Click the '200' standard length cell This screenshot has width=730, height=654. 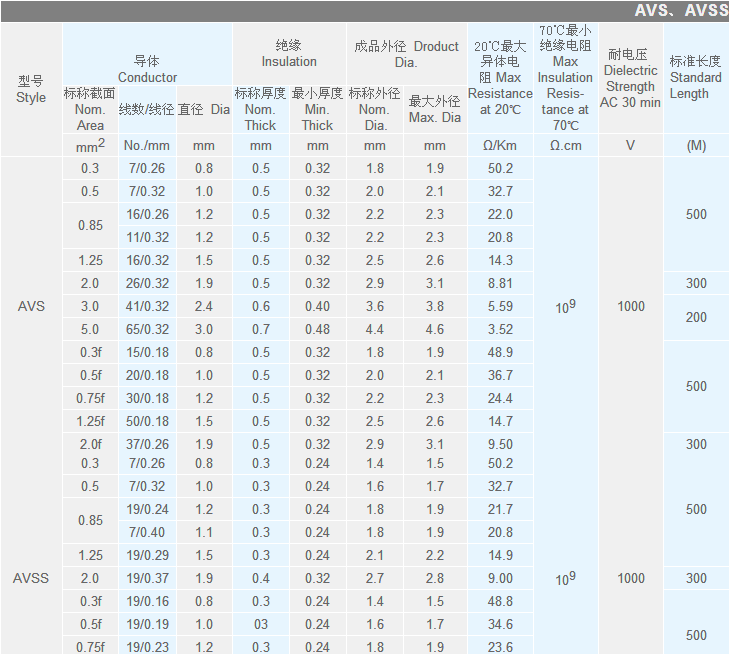[x=696, y=317]
